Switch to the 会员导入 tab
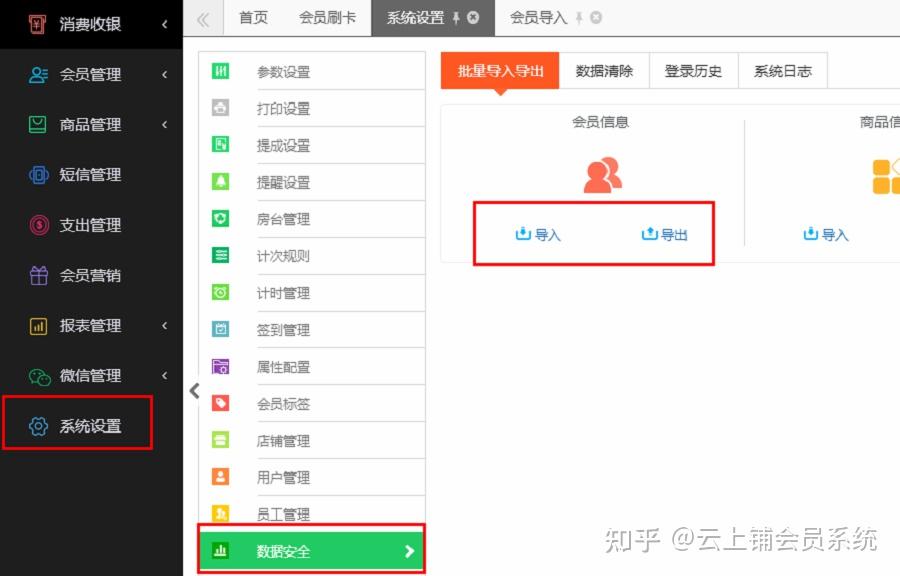This screenshot has height=576, width=900. click(538, 18)
